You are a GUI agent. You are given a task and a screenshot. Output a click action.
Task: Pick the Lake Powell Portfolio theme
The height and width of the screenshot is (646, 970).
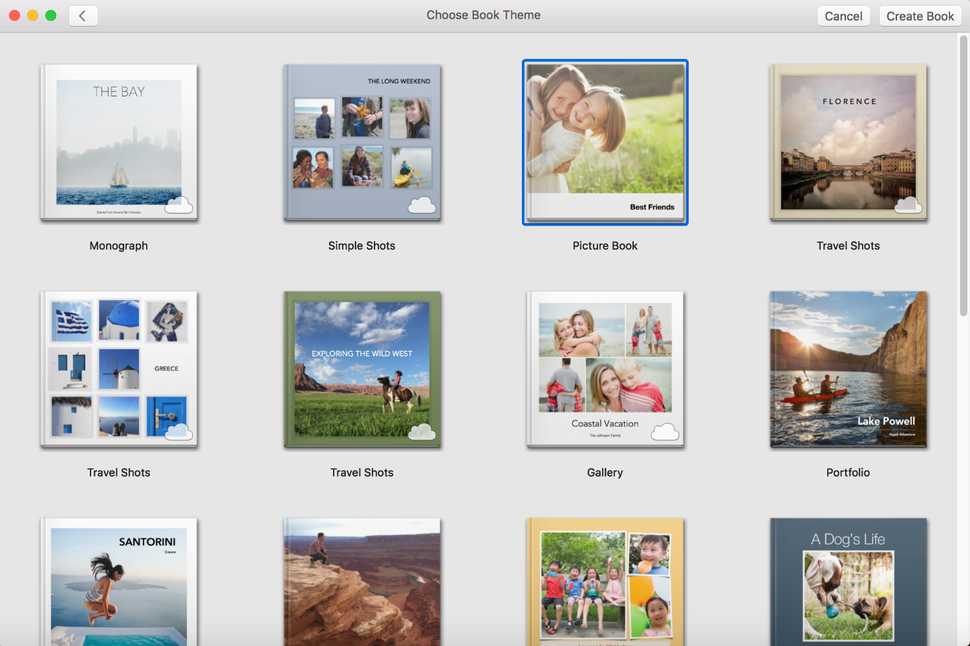[x=848, y=368]
